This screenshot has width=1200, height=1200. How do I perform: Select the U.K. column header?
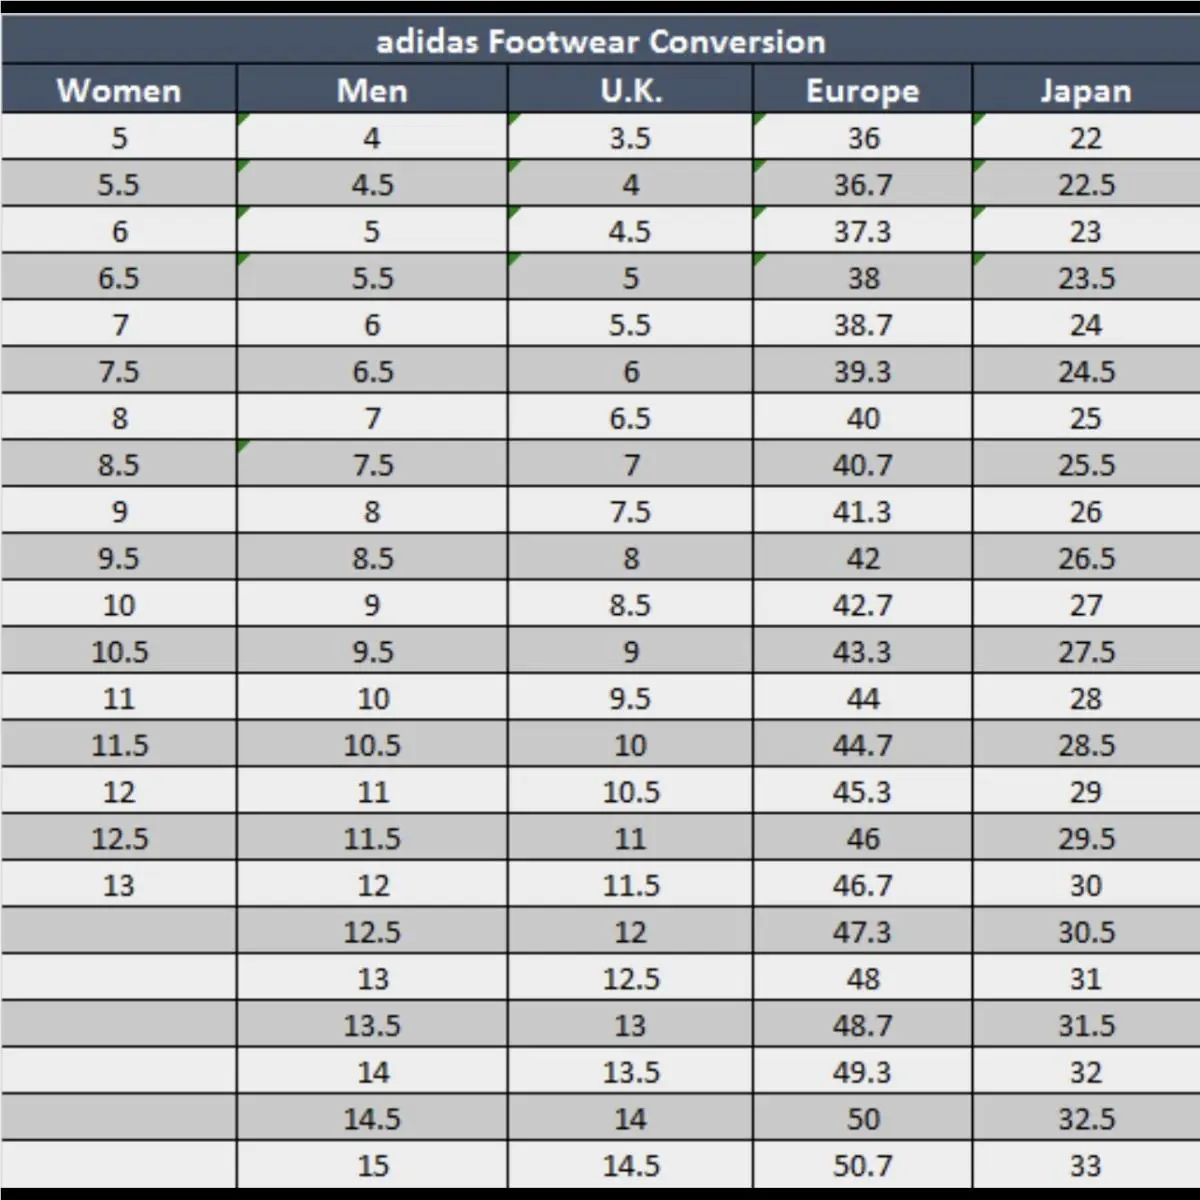coord(630,90)
